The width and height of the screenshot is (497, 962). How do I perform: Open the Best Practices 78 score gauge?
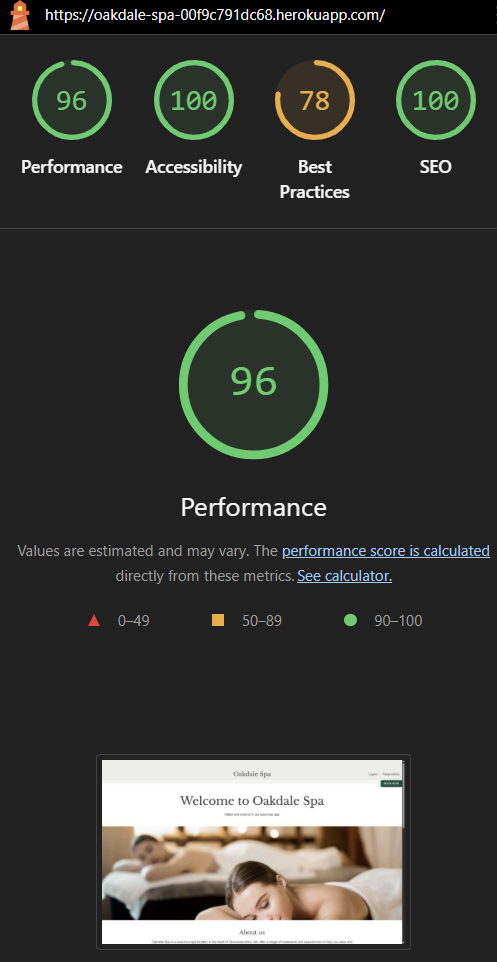pyautogui.click(x=315, y=100)
